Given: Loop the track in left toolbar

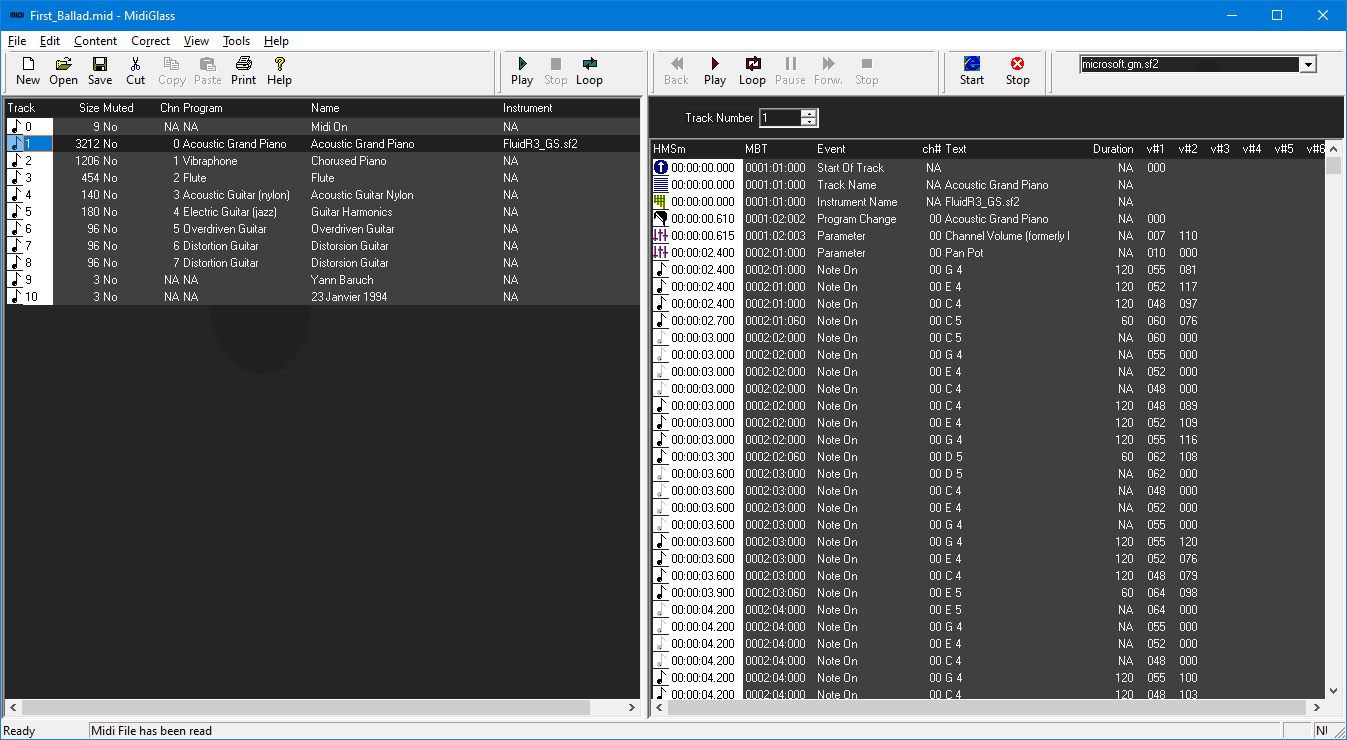Looking at the screenshot, I should [589, 71].
